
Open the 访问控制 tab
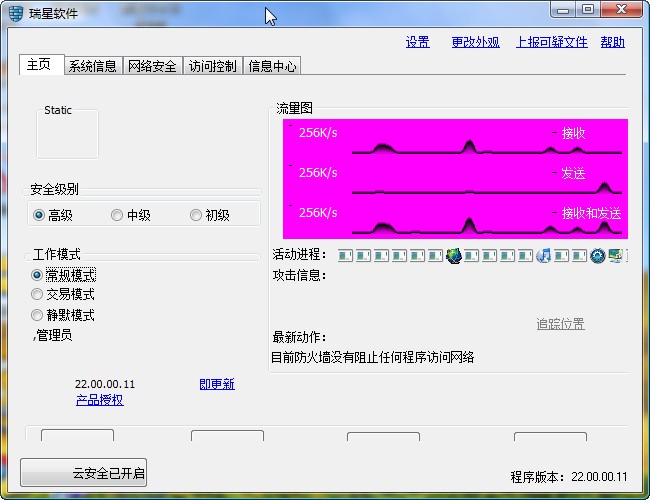(213, 66)
